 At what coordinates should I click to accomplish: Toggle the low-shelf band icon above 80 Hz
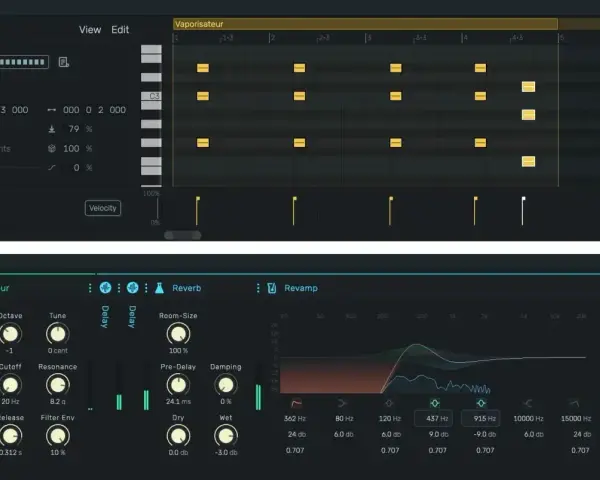tap(342, 403)
